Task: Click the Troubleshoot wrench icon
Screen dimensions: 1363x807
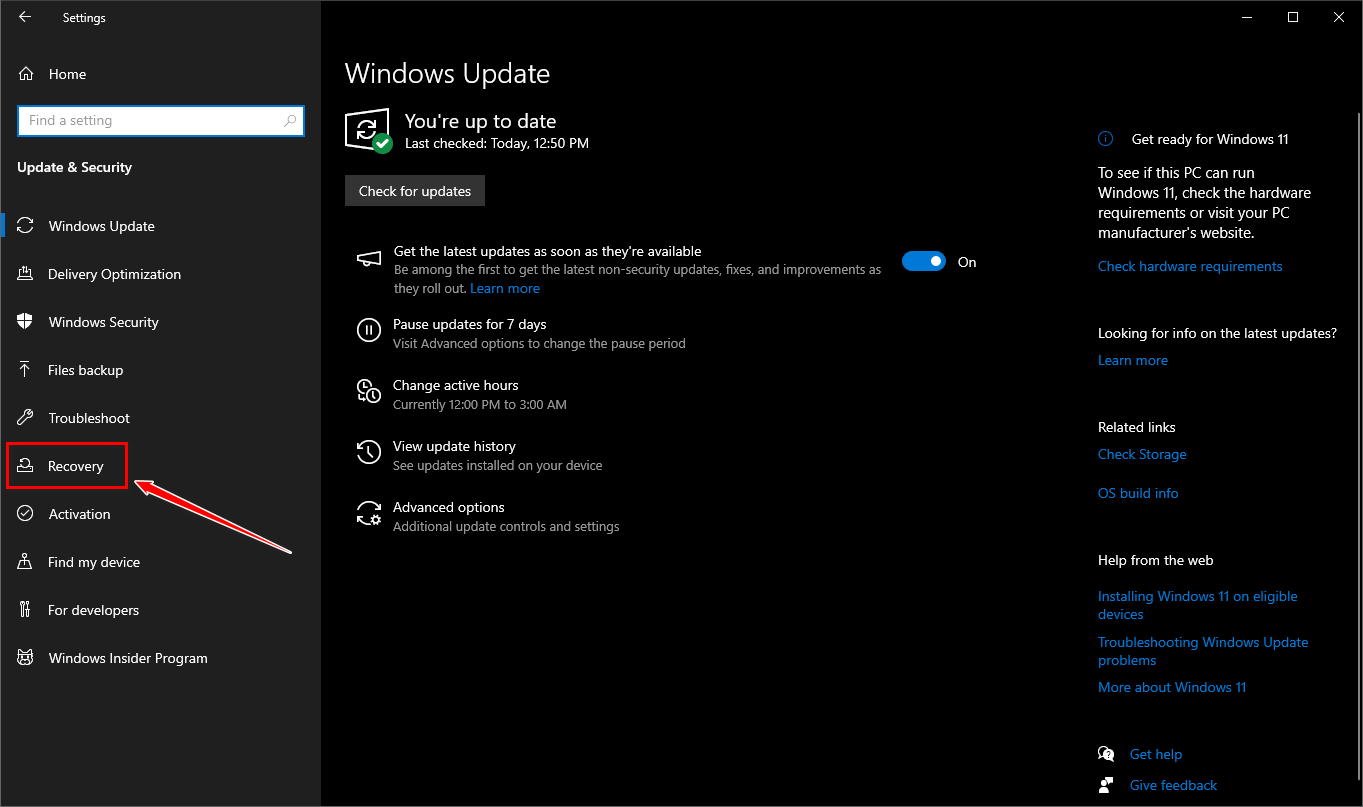Action: [x=26, y=418]
